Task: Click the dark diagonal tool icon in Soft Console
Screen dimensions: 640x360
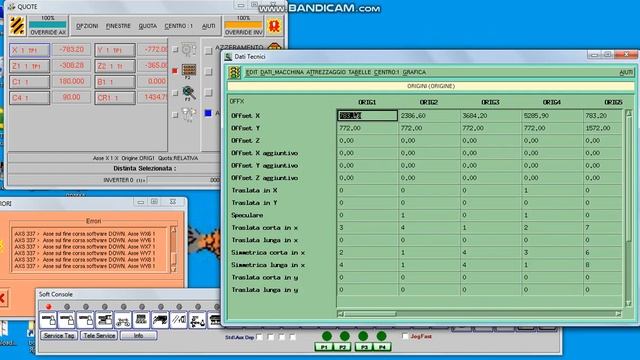Action: click(x=160, y=320)
